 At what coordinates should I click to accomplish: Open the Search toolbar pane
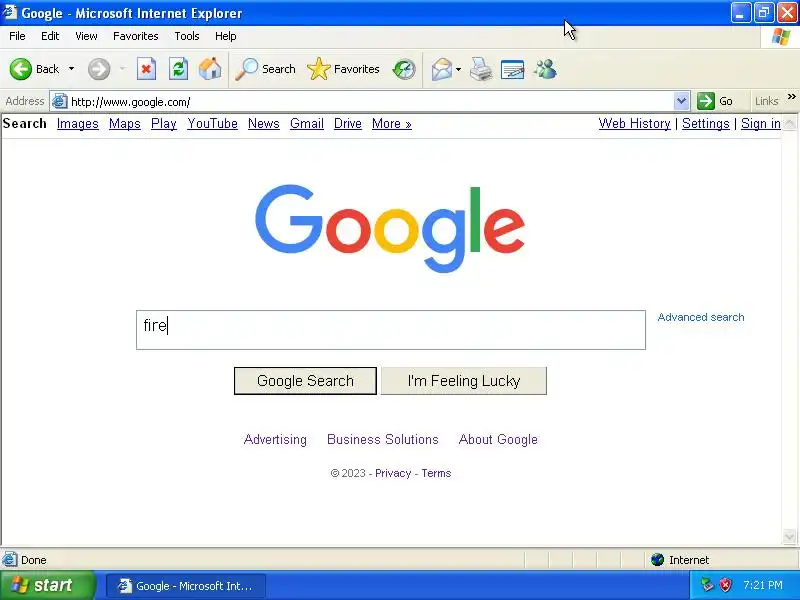pos(265,69)
